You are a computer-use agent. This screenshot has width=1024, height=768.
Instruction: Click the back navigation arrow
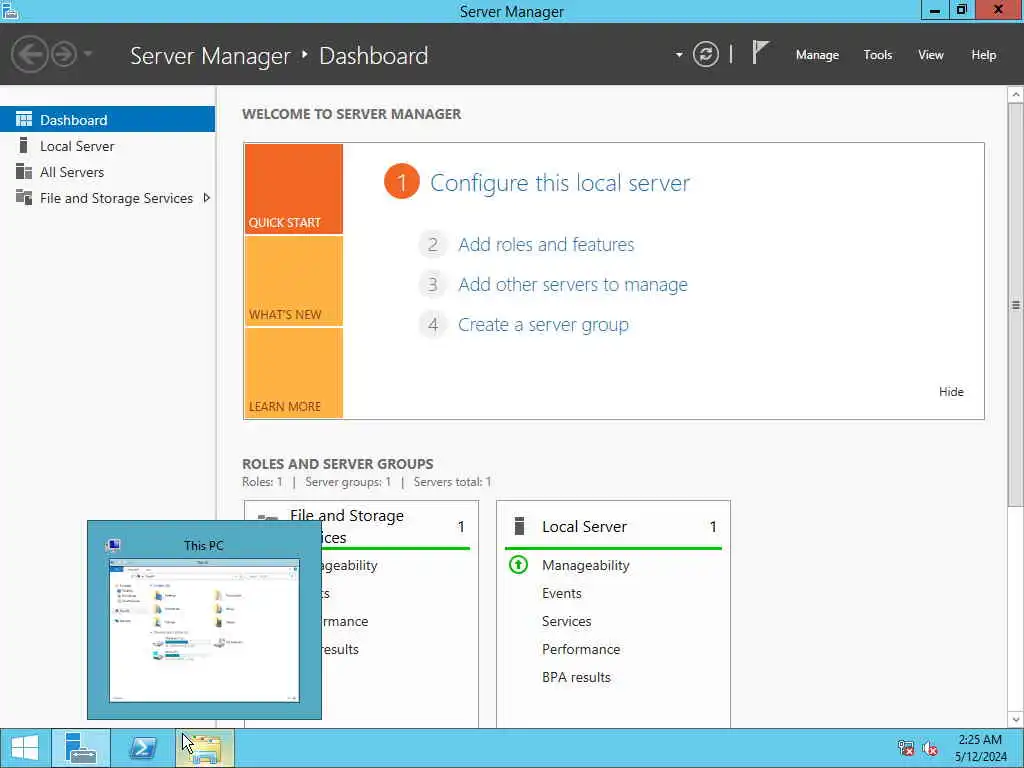[29, 54]
